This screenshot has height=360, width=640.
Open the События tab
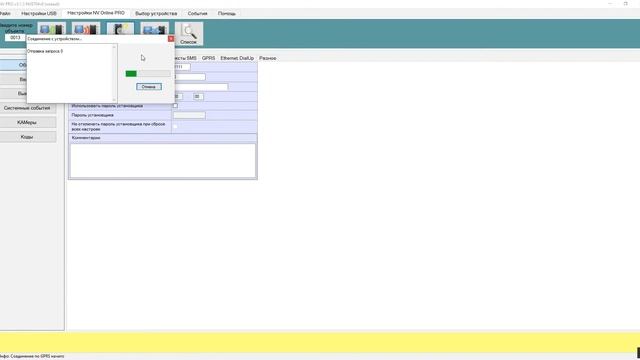click(198, 13)
